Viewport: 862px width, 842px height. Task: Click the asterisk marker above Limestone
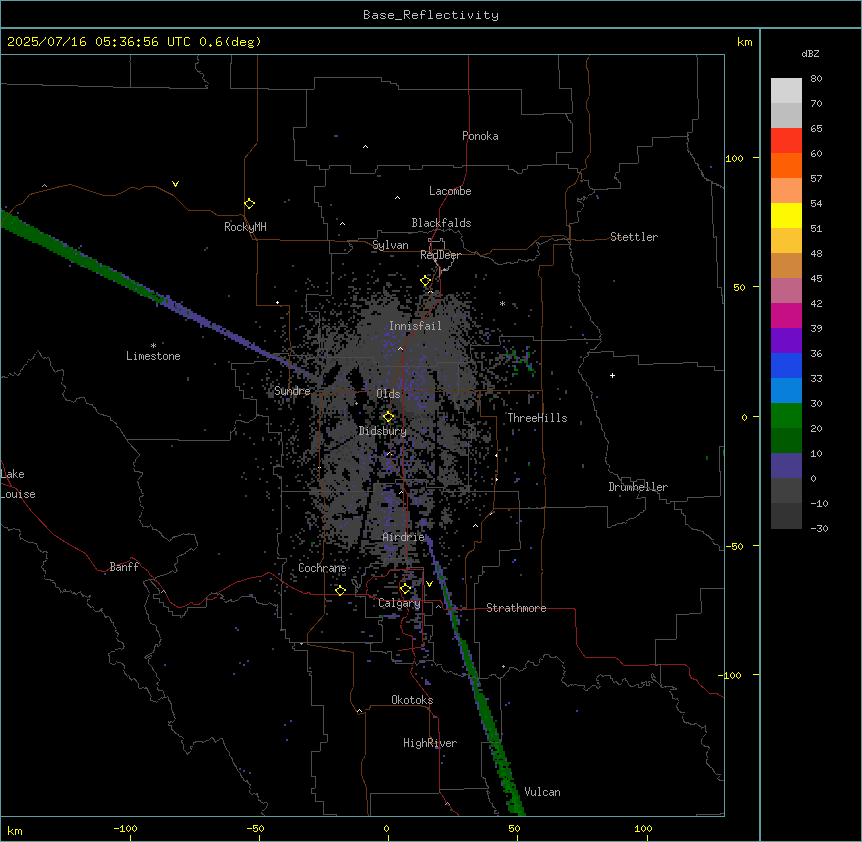(153, 345)
